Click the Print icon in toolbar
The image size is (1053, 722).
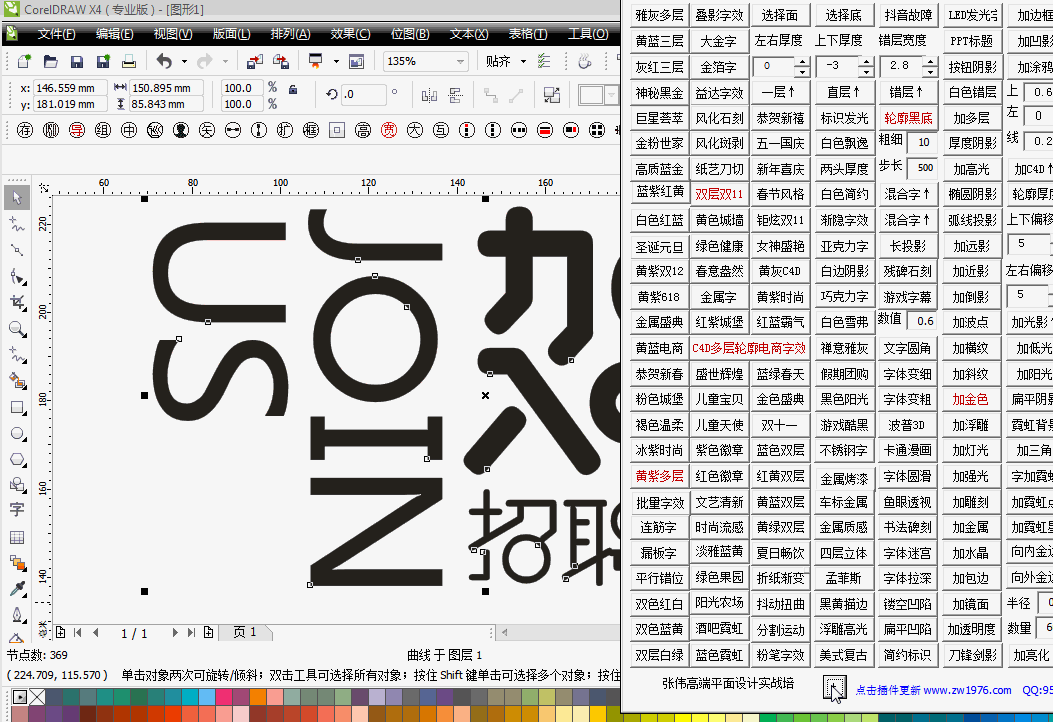129,61
